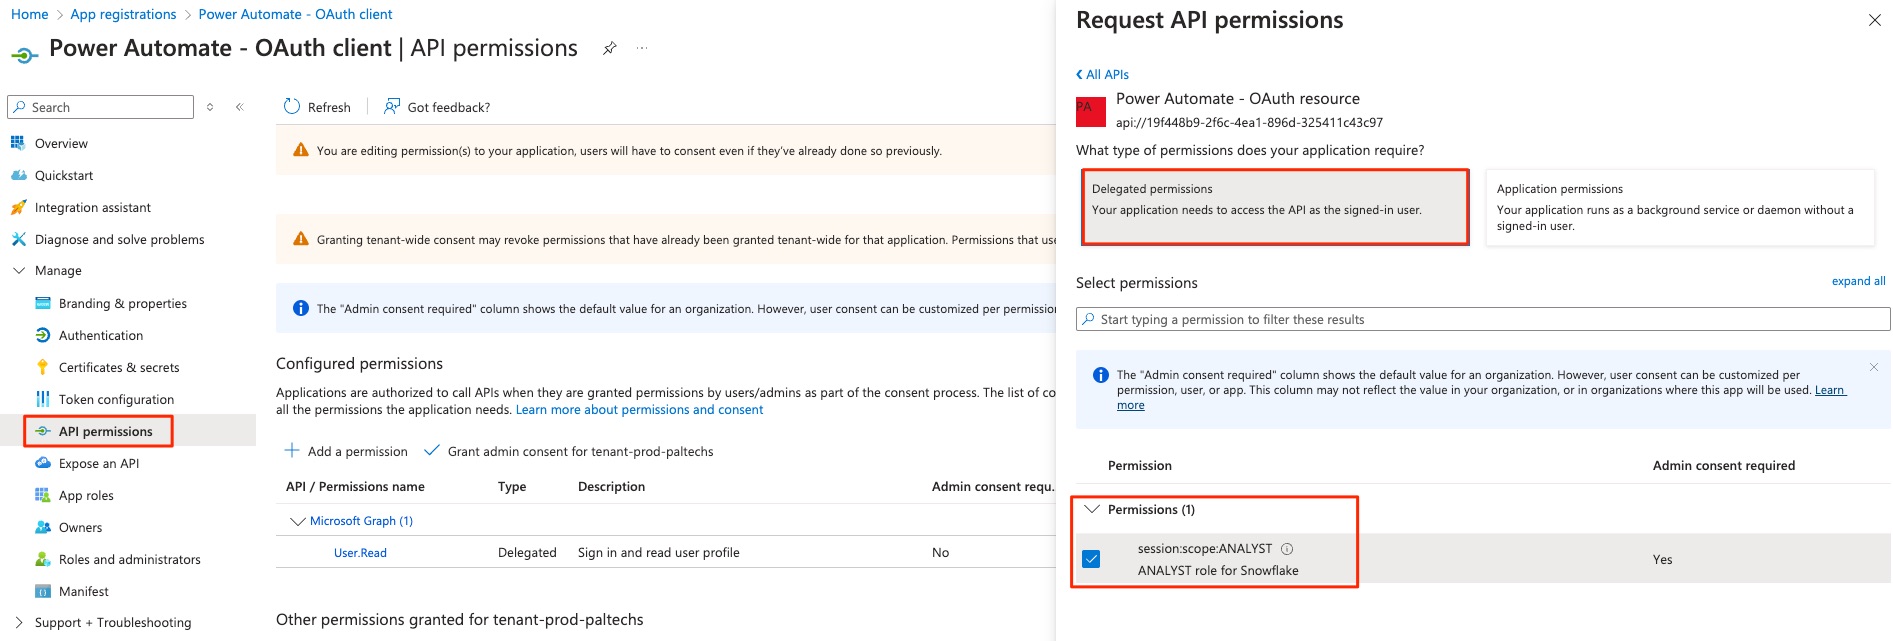This screenshot has width=1893, height=641.
Task: Click the Refresh icon above configured permissions
Action: 291,106
